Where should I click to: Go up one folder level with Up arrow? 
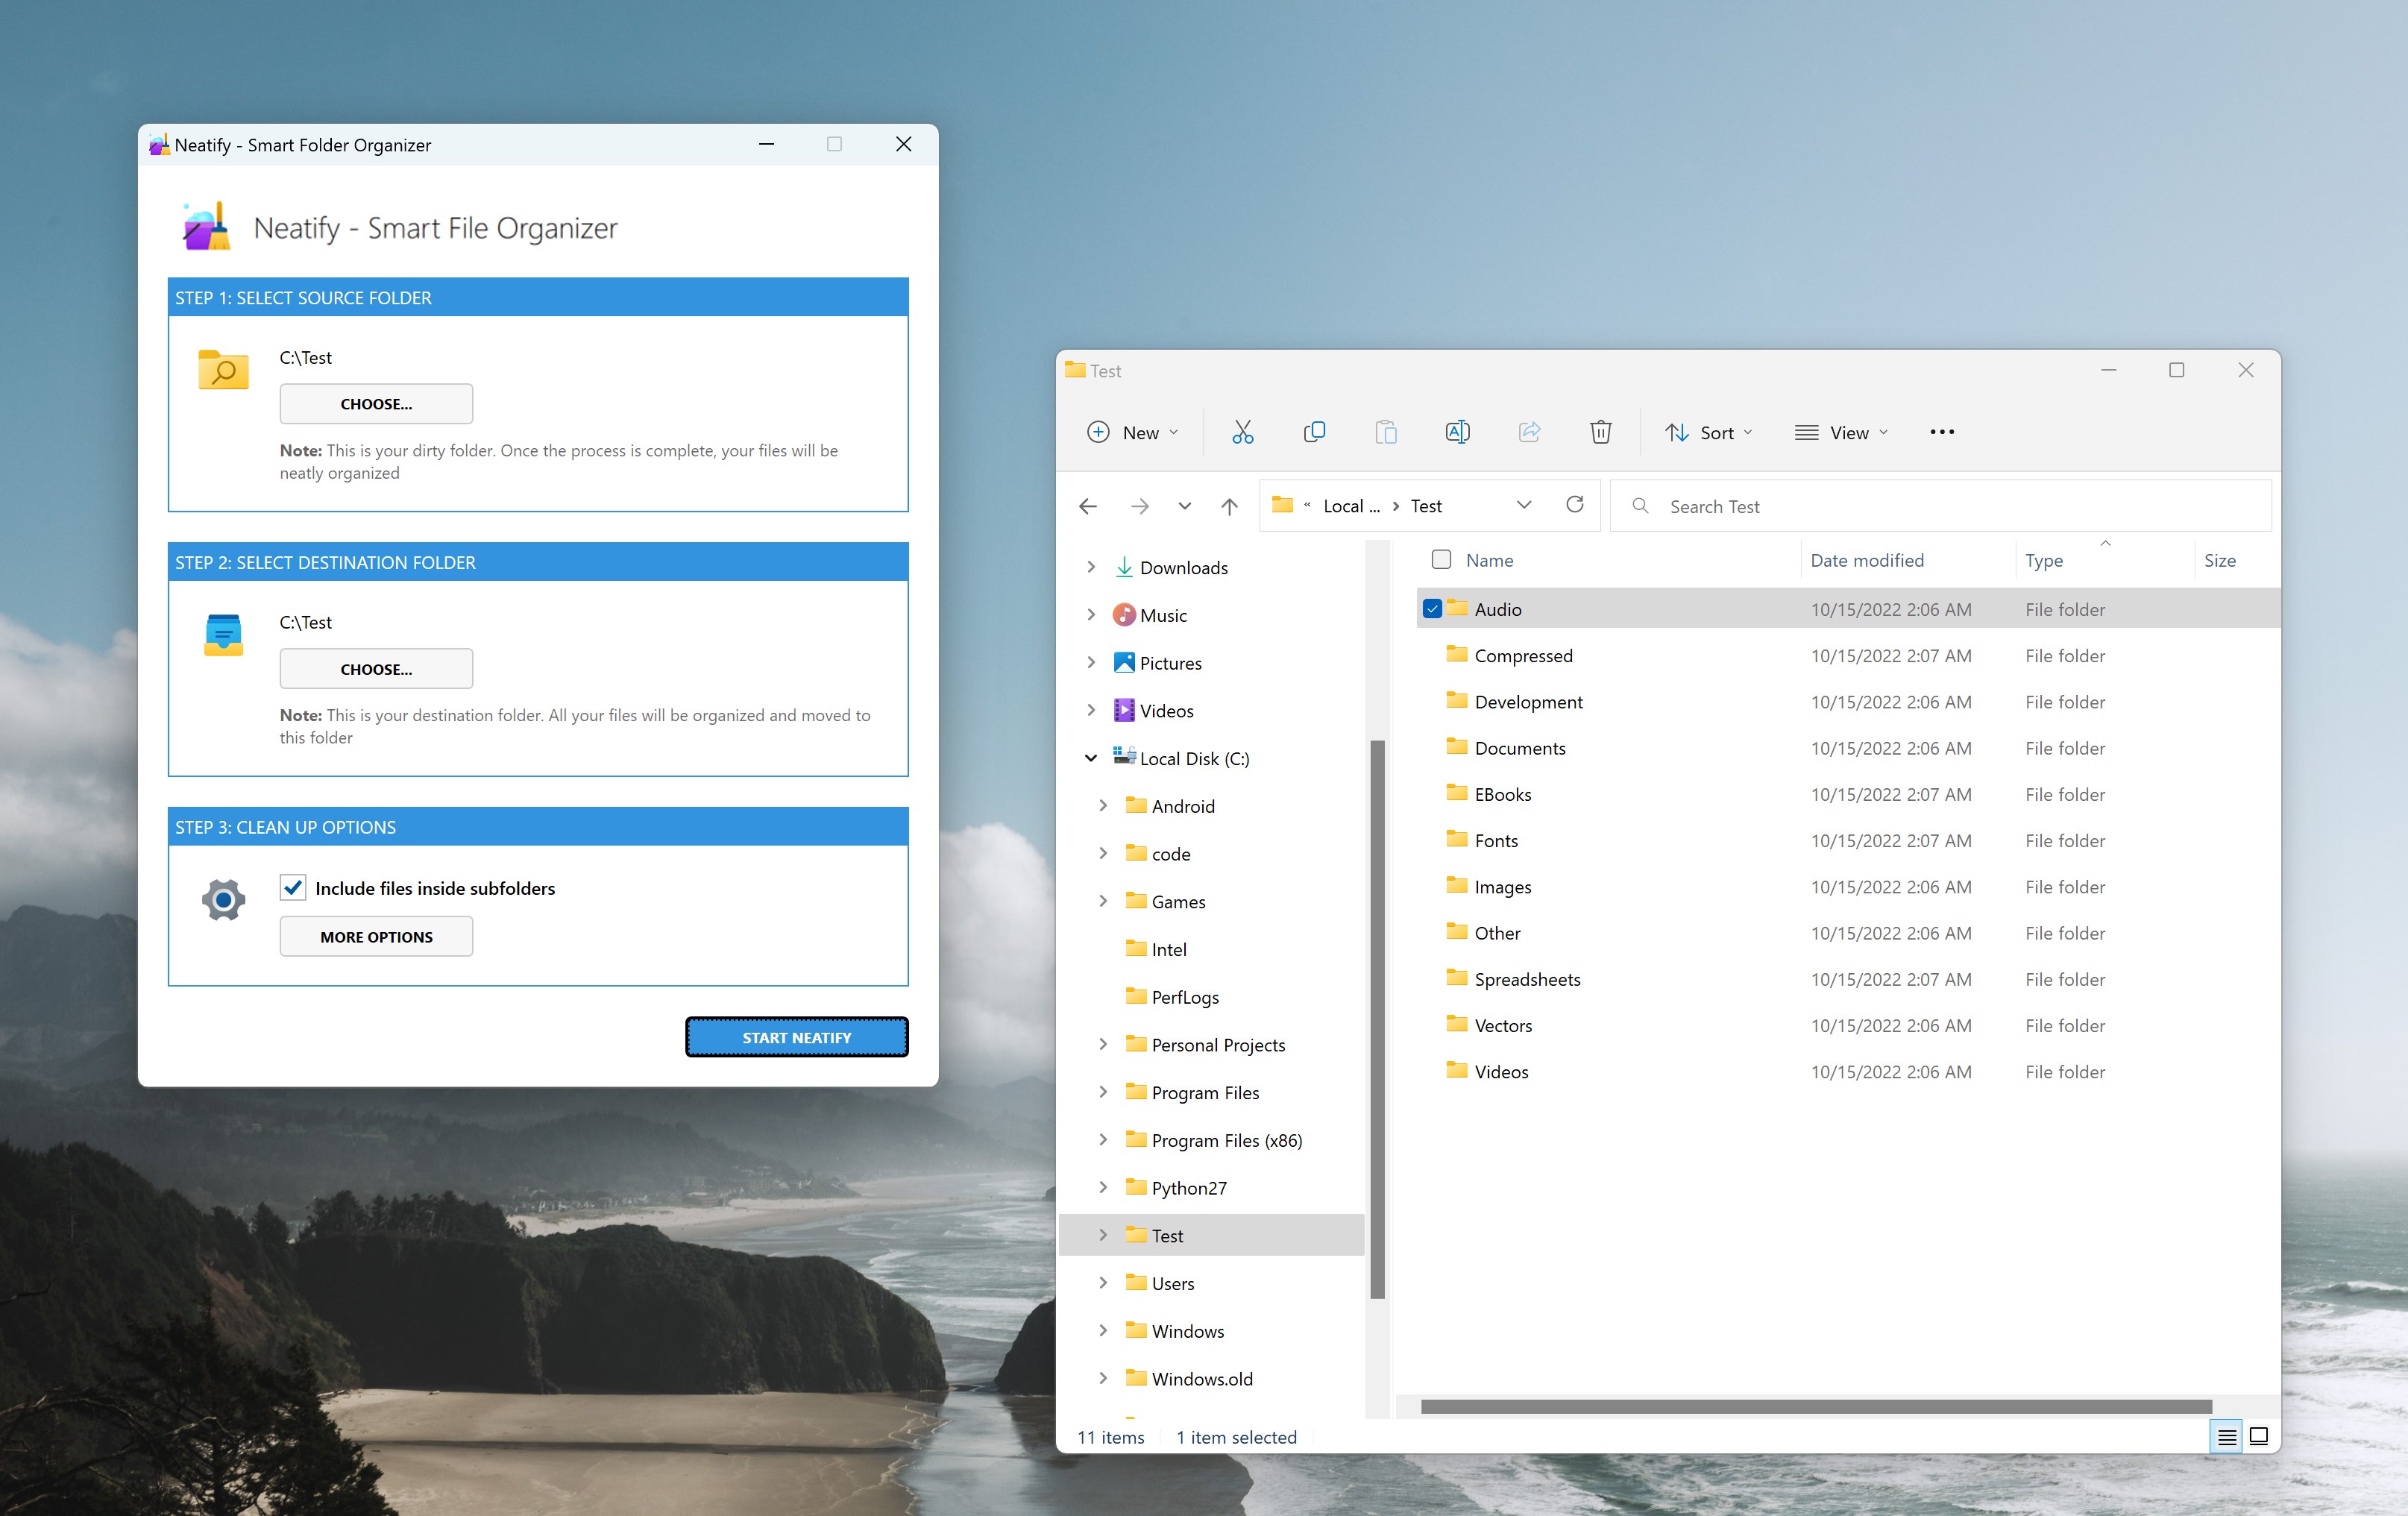1229,506
